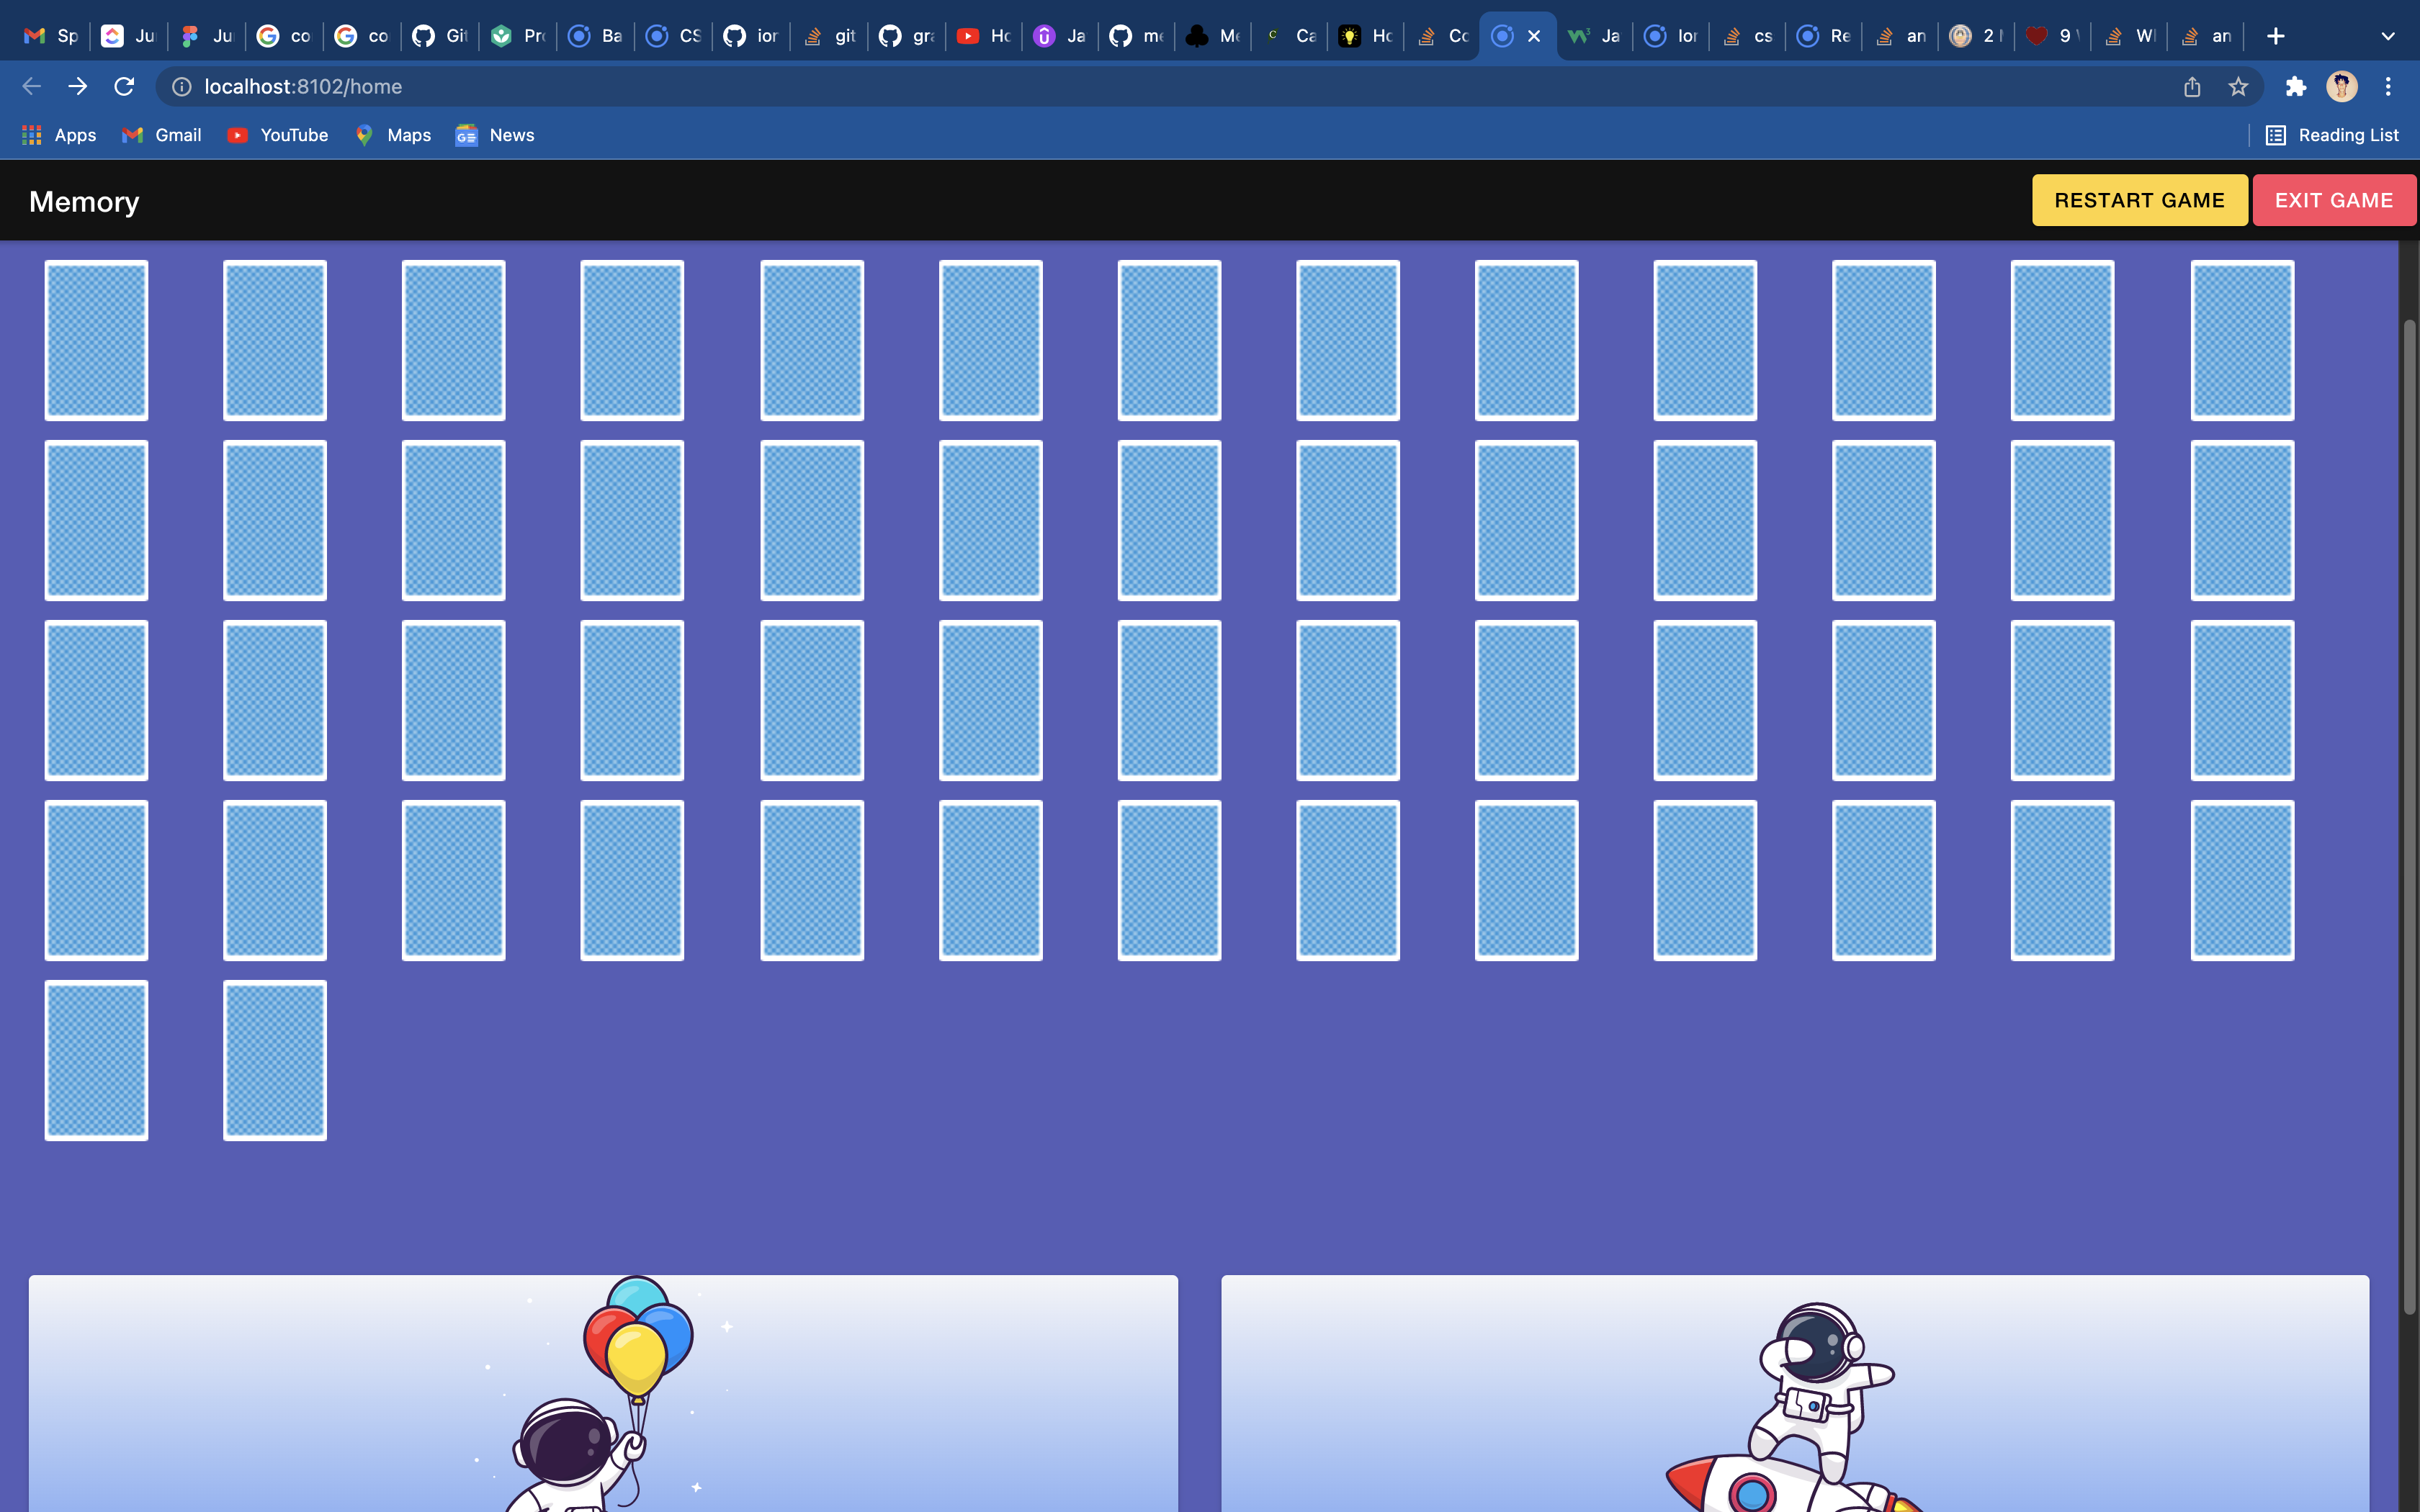This screenshot has height=1512, width=2420.
Task: Click the astronaut riding rocket image
Action: pos(1795,1393)
